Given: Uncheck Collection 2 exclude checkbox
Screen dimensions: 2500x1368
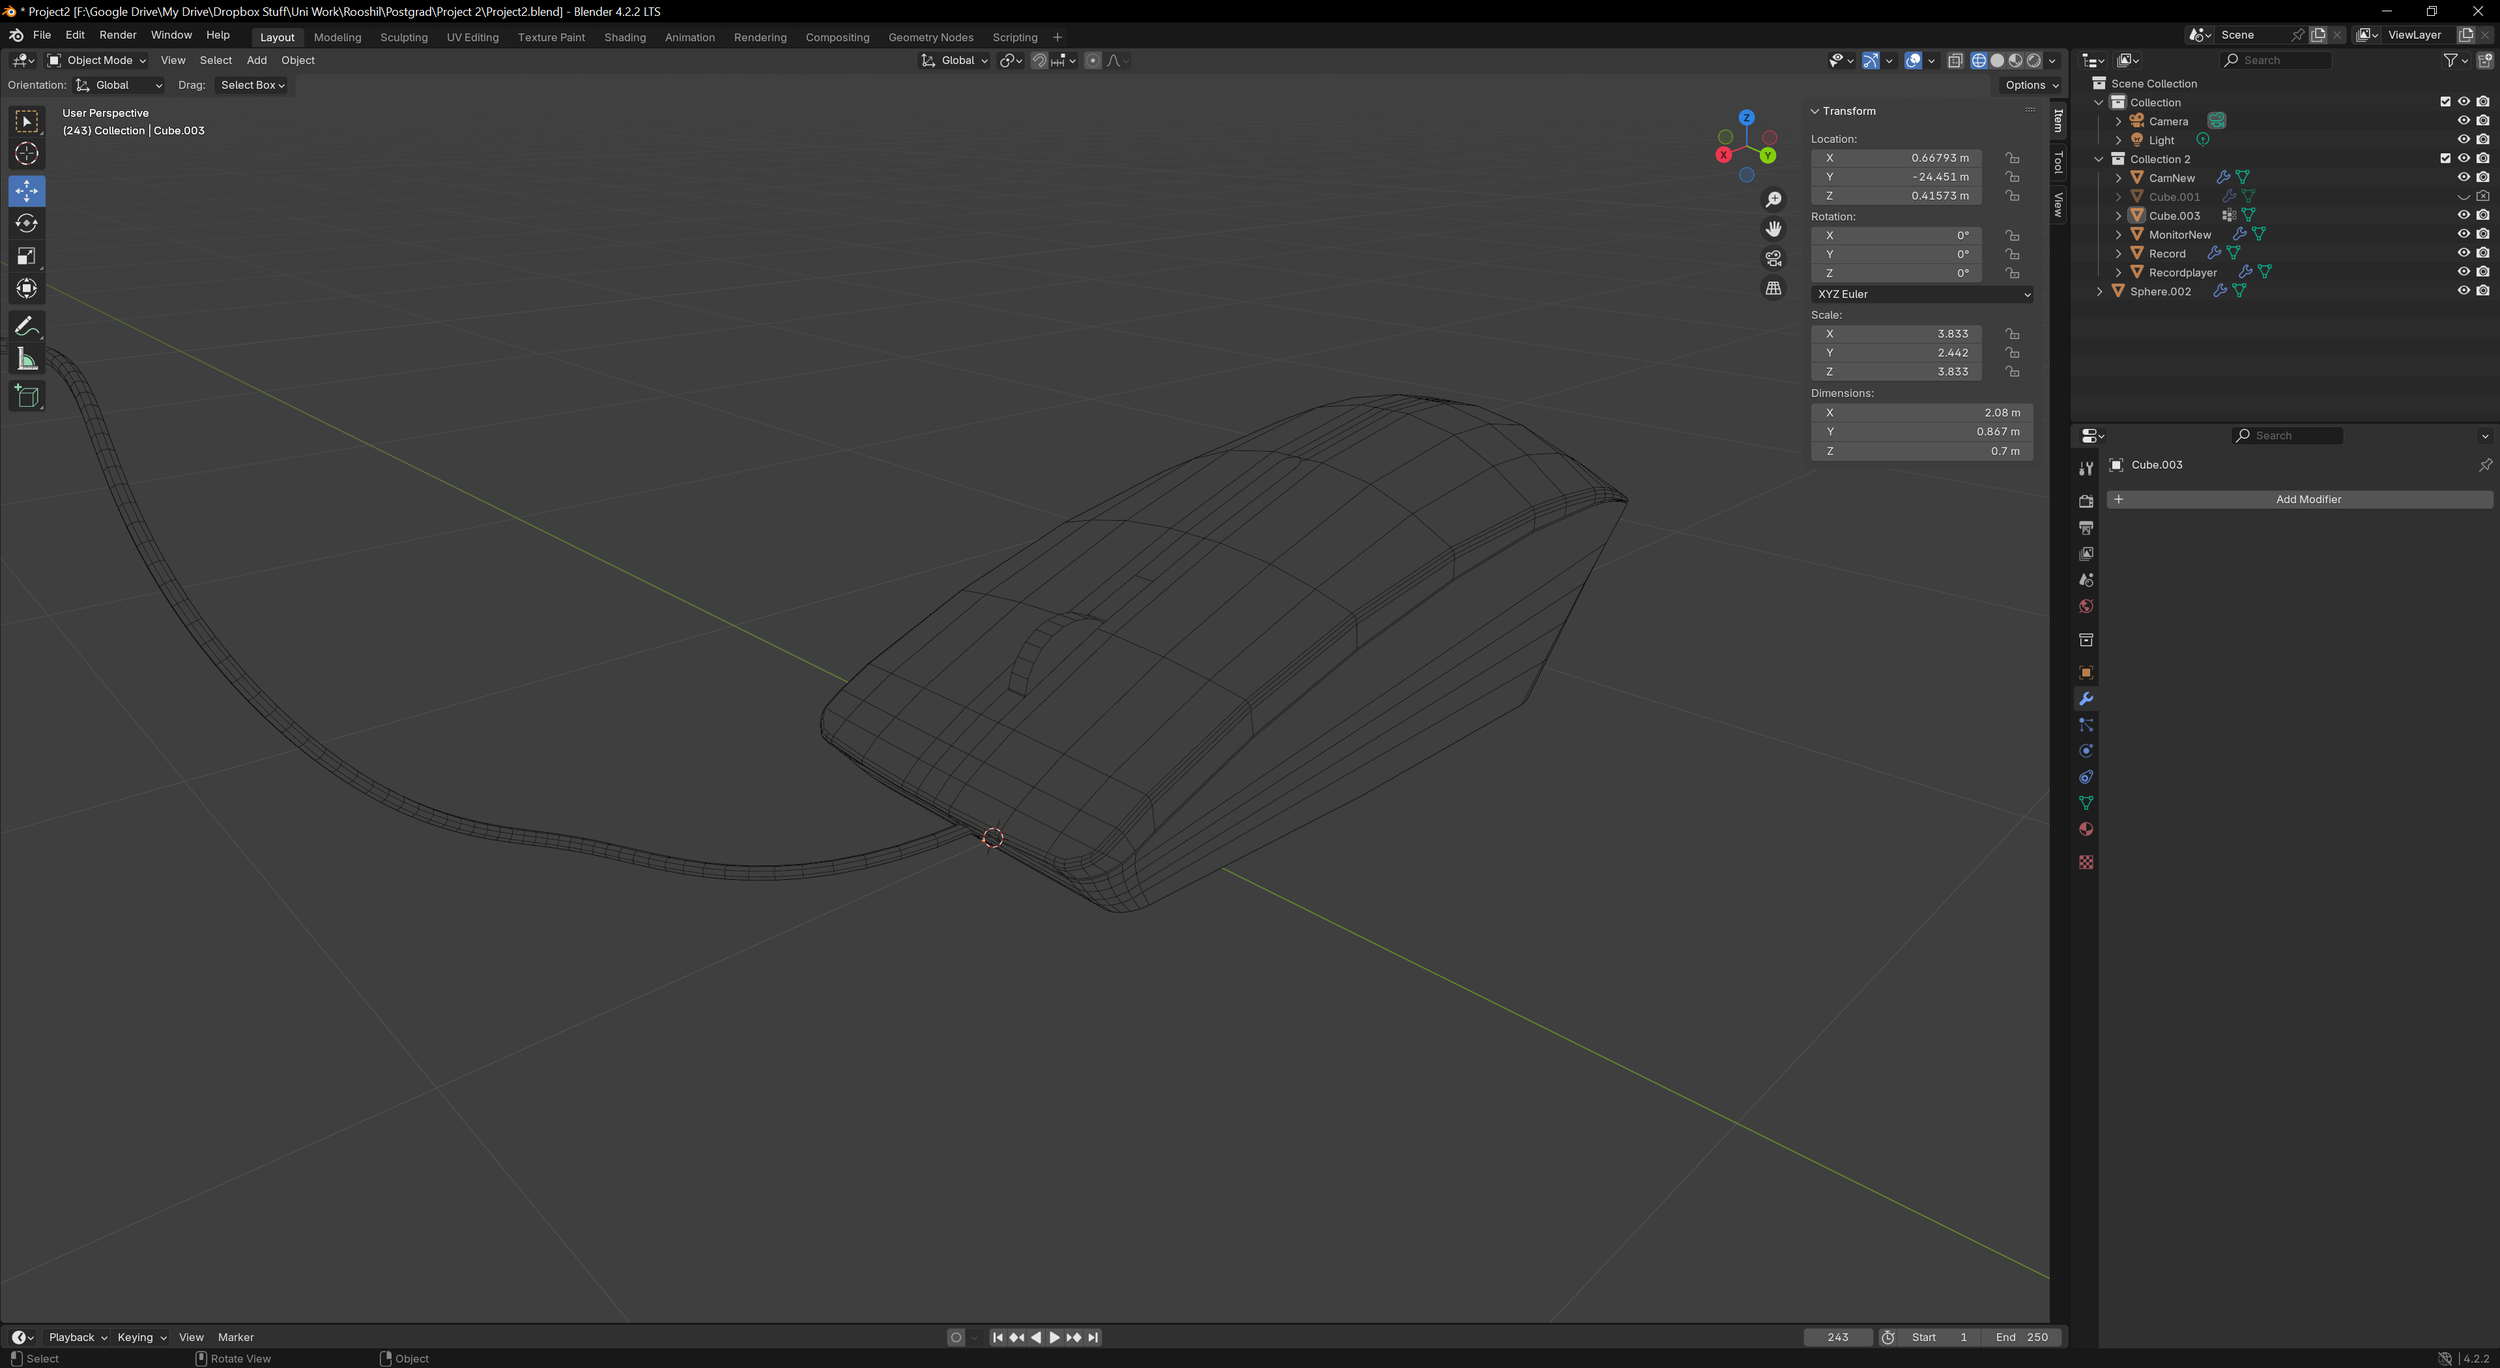Looking at the screenshot, I should [2445, 159].
